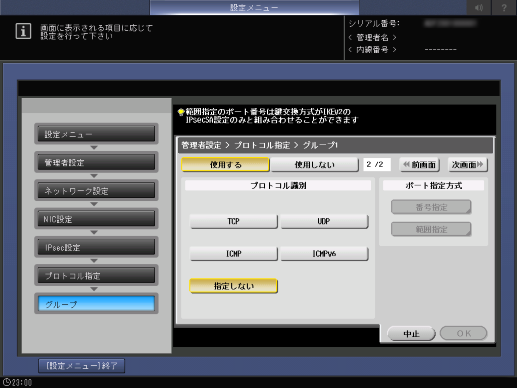Image resolution: width=517 pixels, height=388 pixels.
Task: Choose ICMP protocol
Action: point(233,254)
